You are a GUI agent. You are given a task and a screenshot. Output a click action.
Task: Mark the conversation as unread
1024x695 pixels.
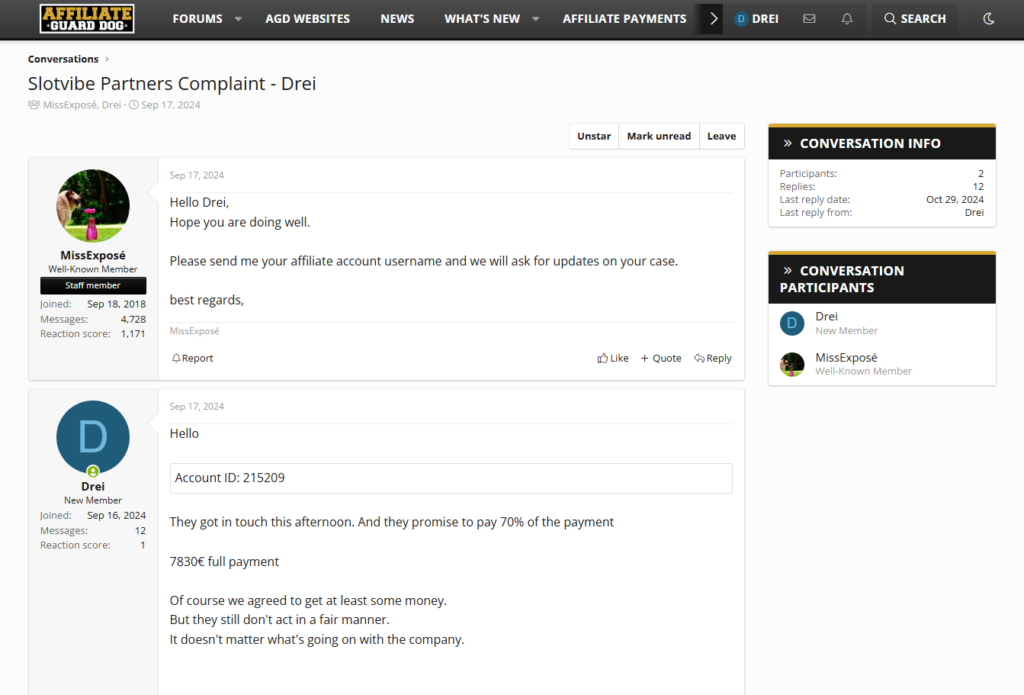tap(658, 136)
